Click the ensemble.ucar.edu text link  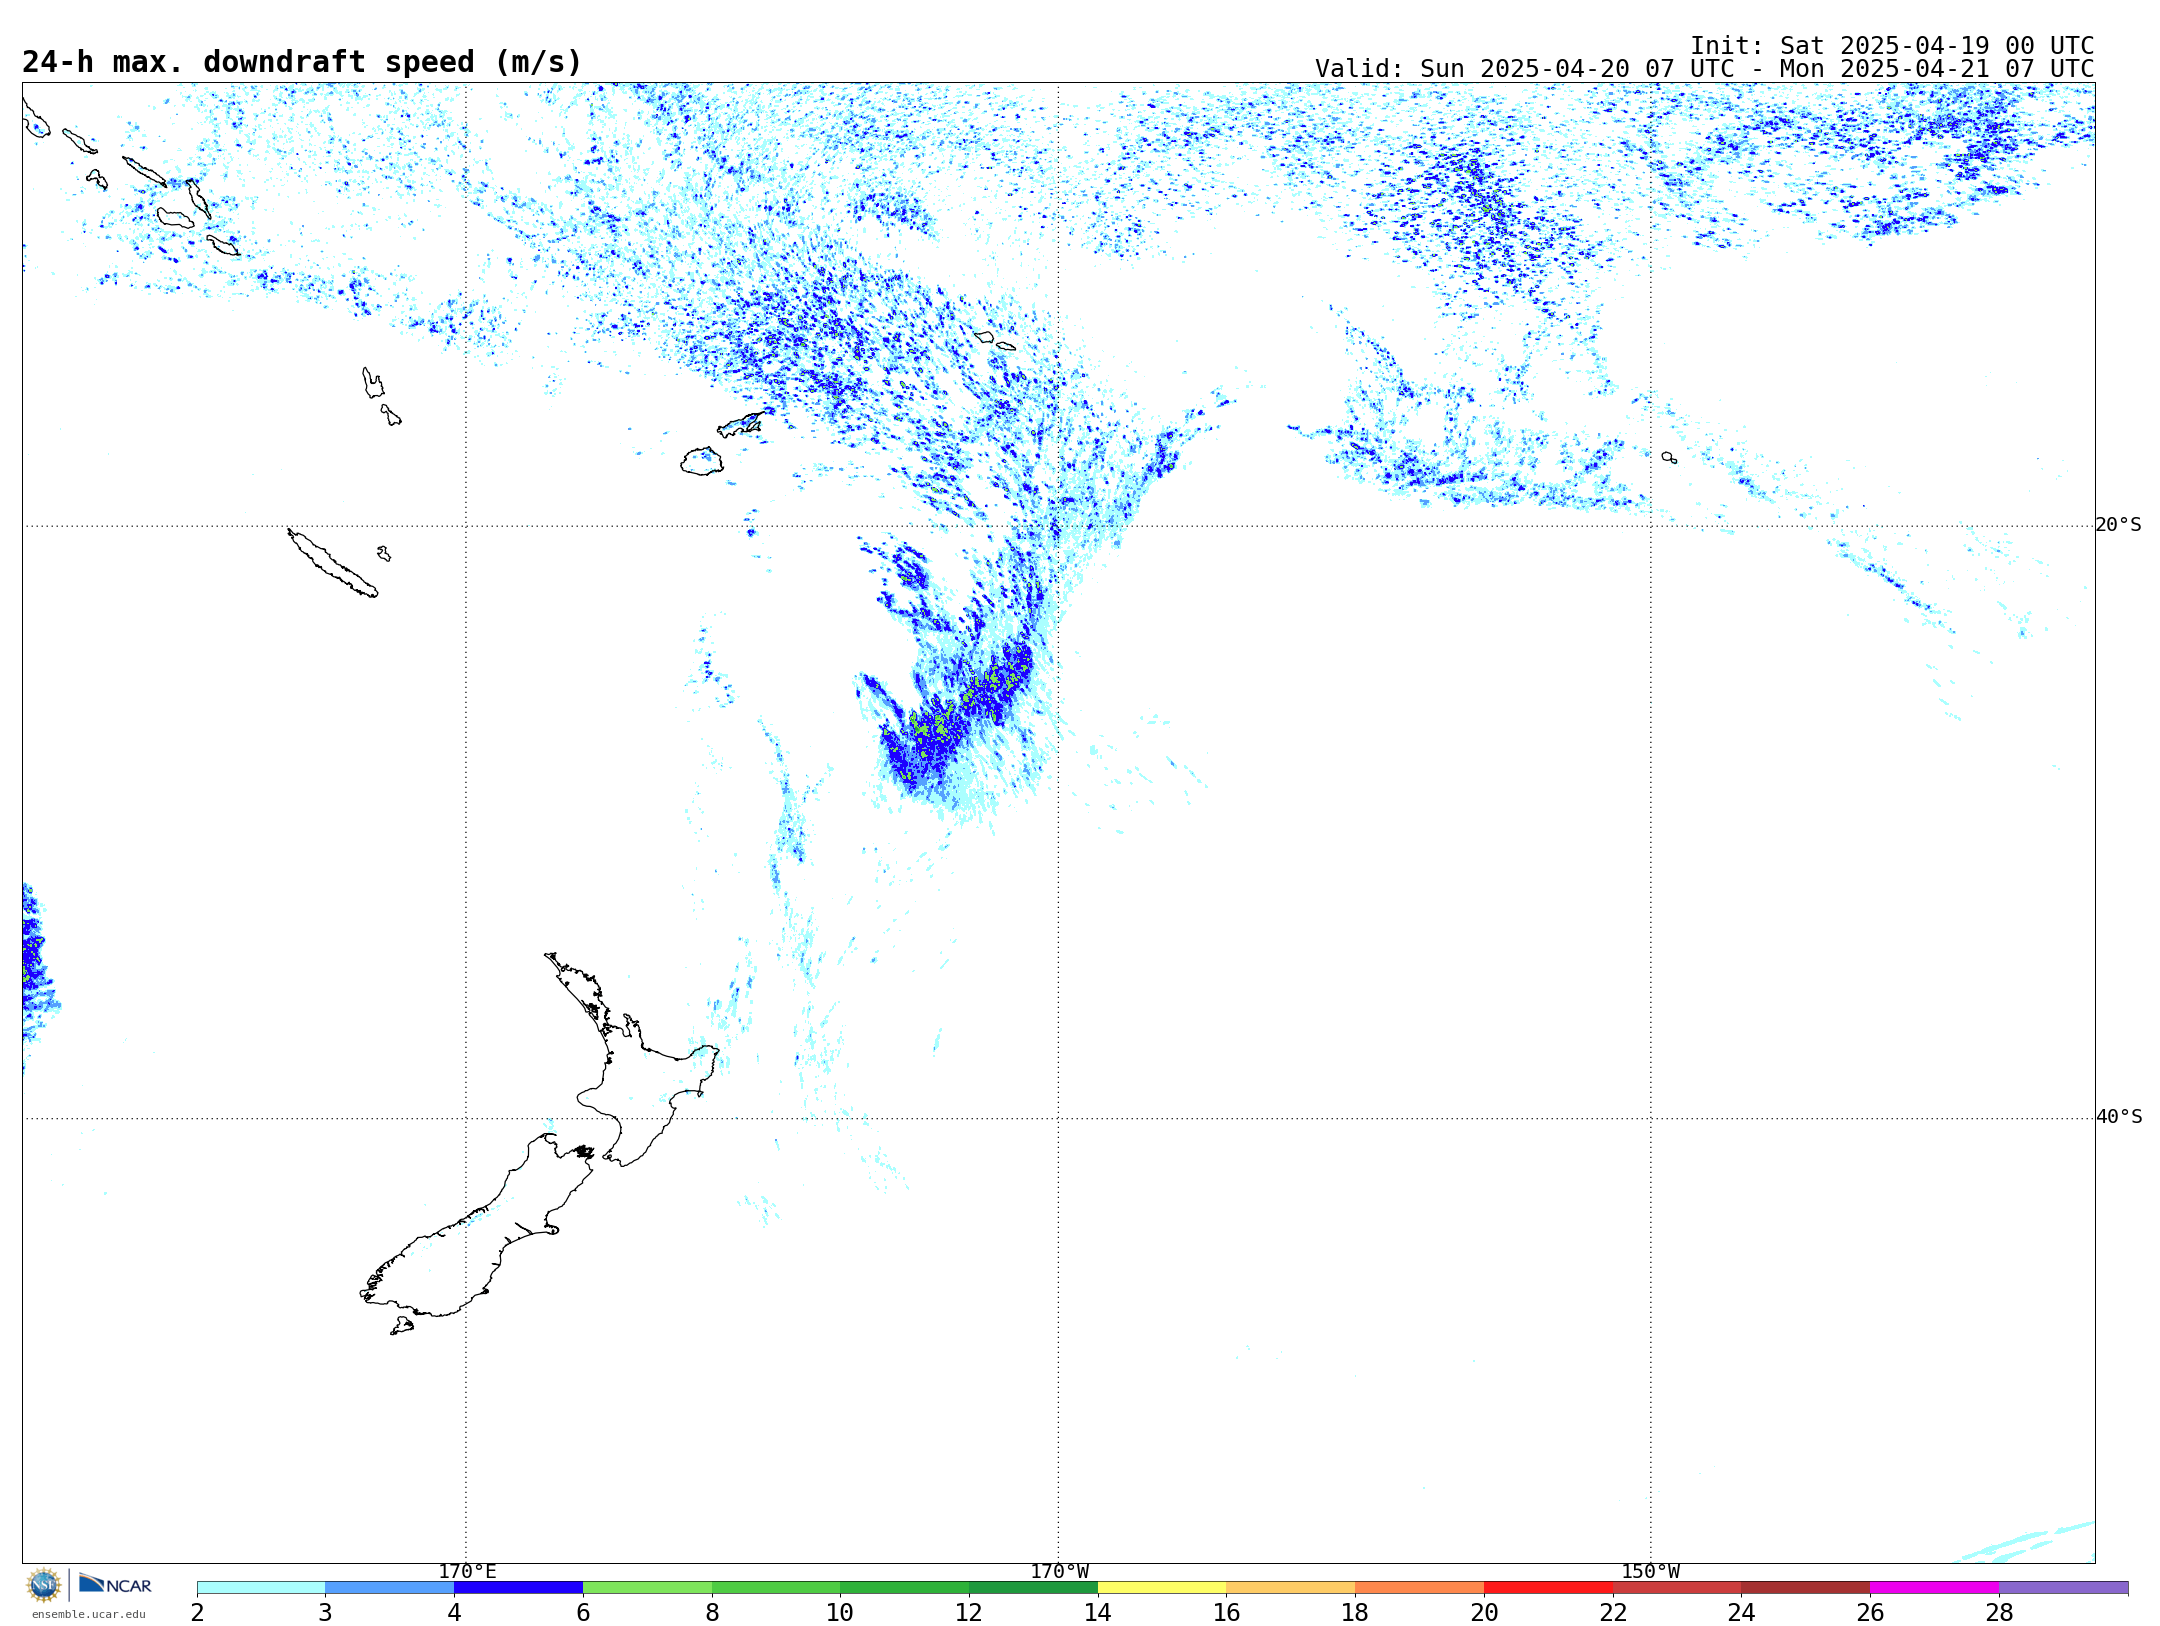click(x=88, y=1614)
